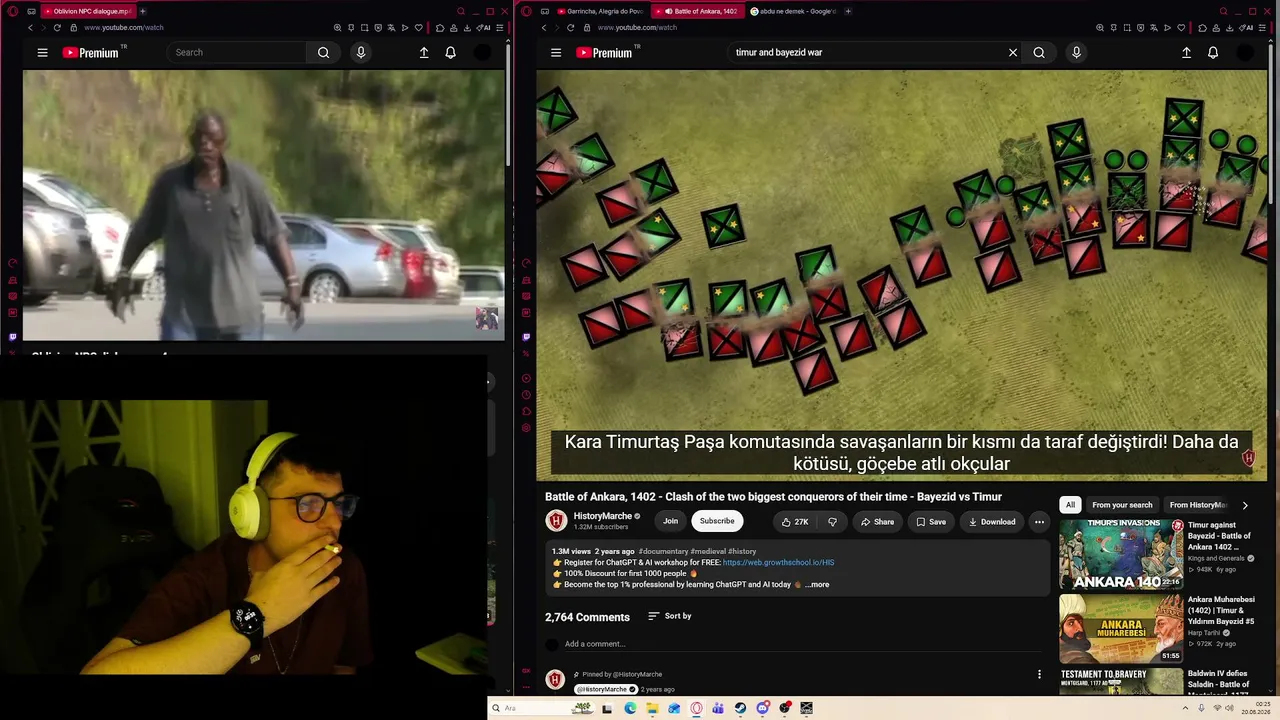The image size is (1280, 720).
Task: Reload the Oblivion NPC dialogue page
Action: click(x=57, y=28)
